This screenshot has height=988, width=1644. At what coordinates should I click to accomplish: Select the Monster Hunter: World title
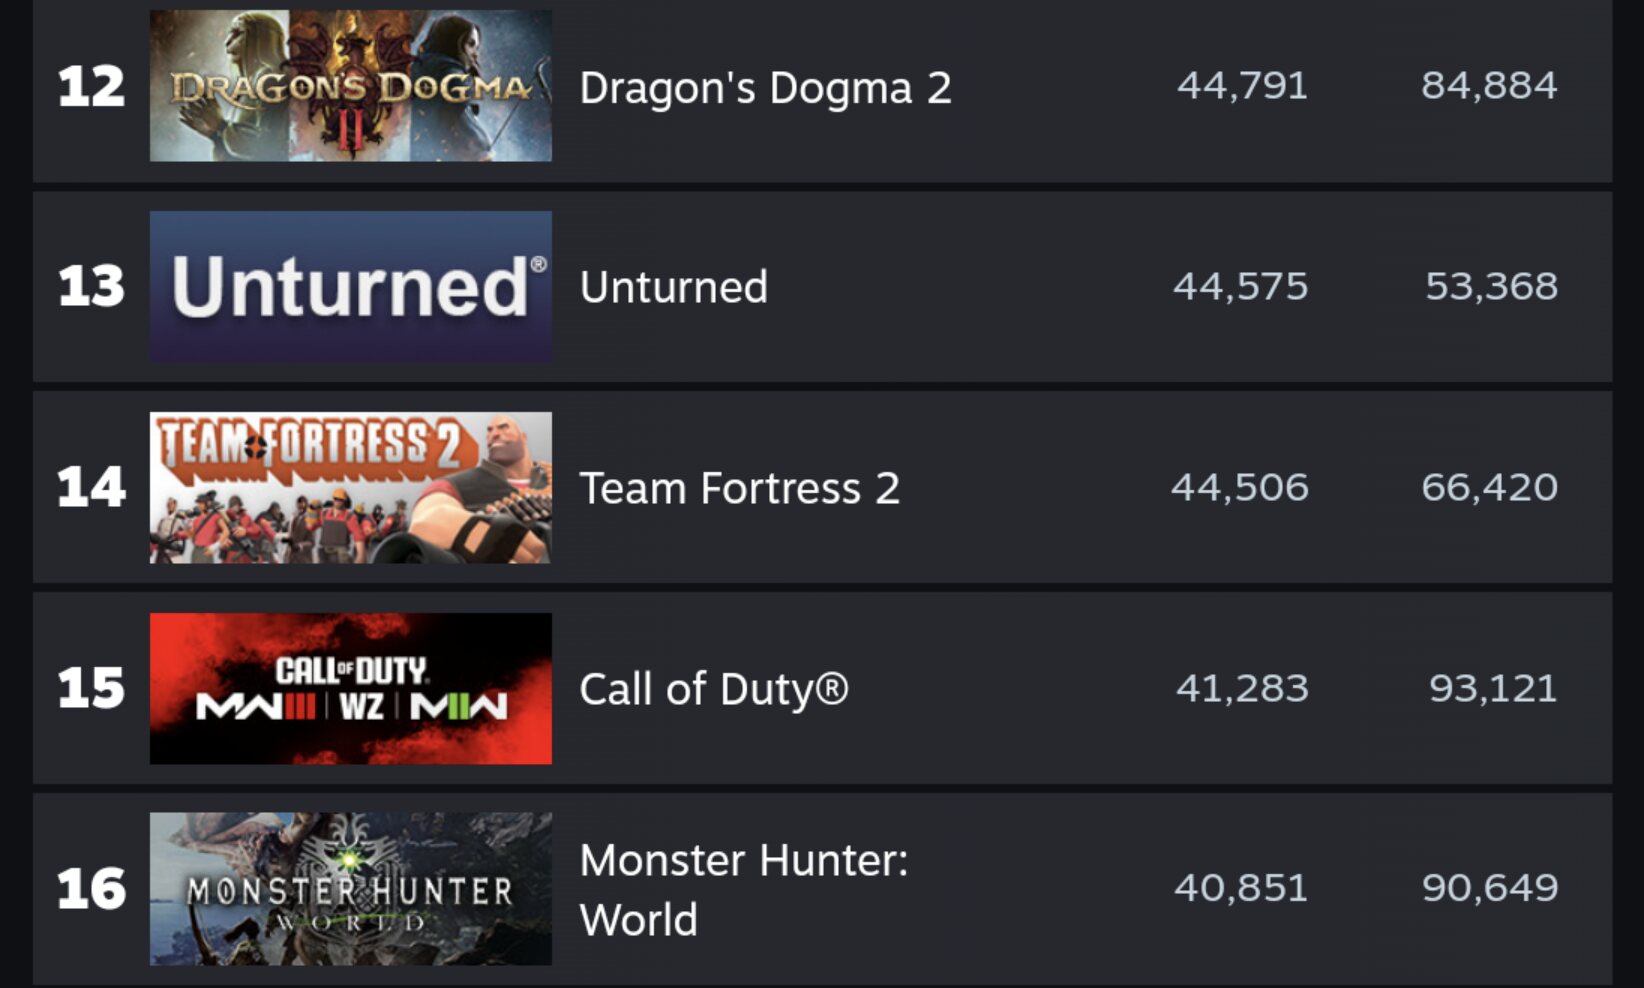pos(743,889)
